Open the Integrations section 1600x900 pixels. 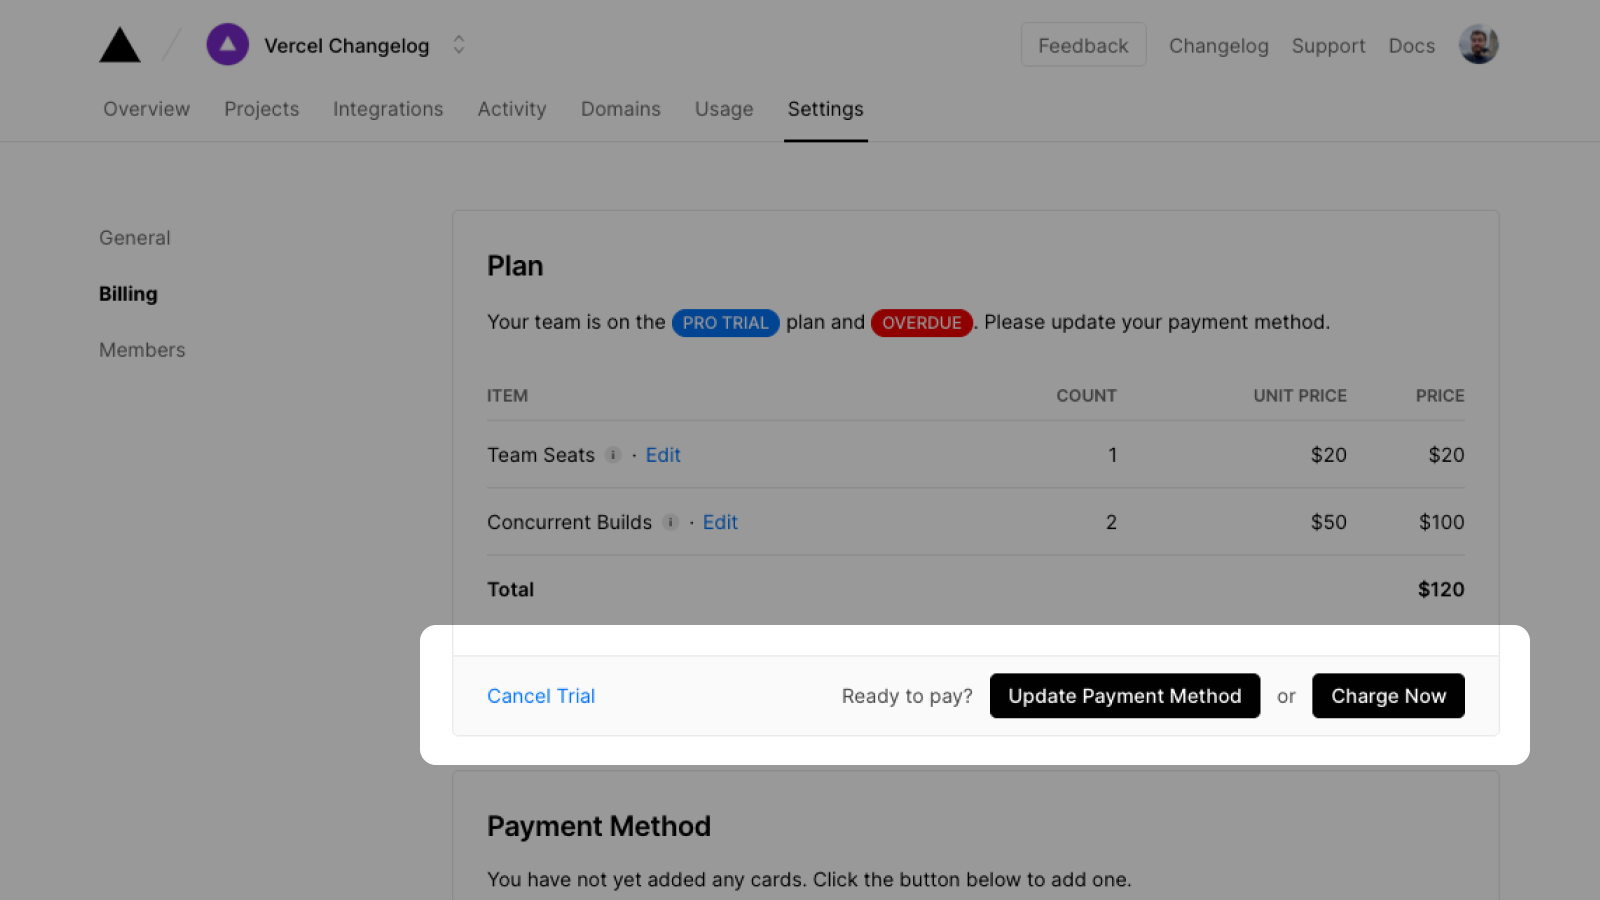pyautogui.click(x=388, y=109)
